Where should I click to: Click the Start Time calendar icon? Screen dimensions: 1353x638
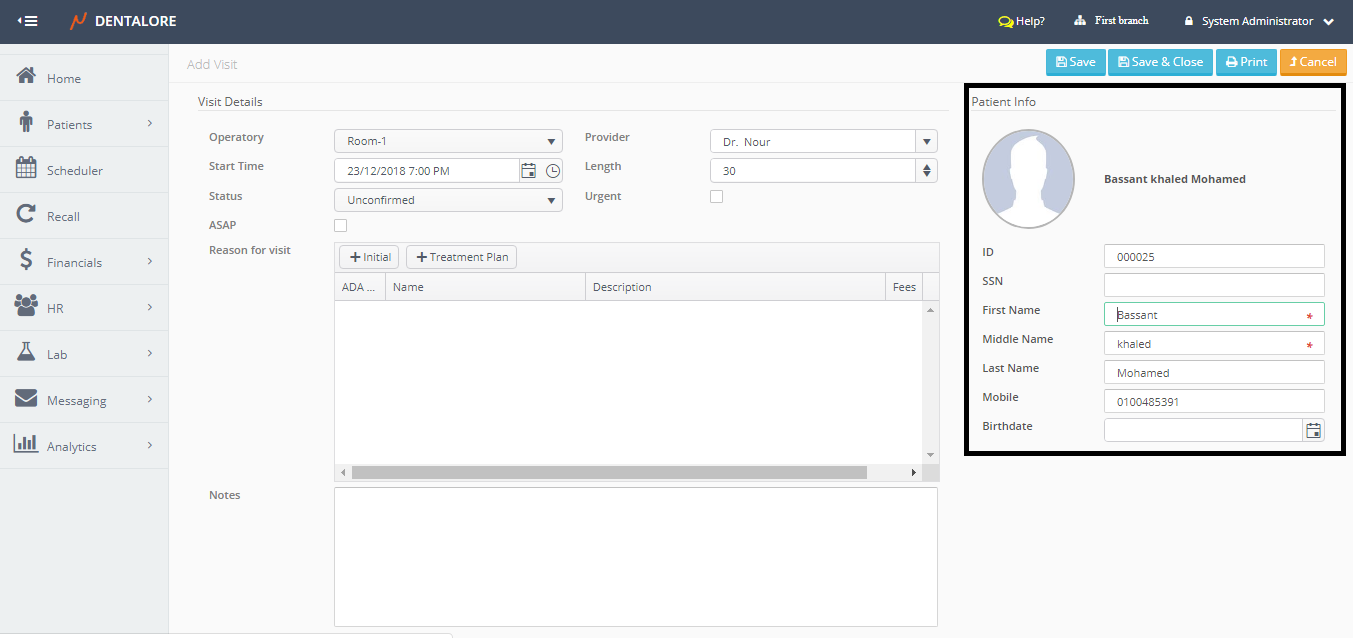pos(528,171)
